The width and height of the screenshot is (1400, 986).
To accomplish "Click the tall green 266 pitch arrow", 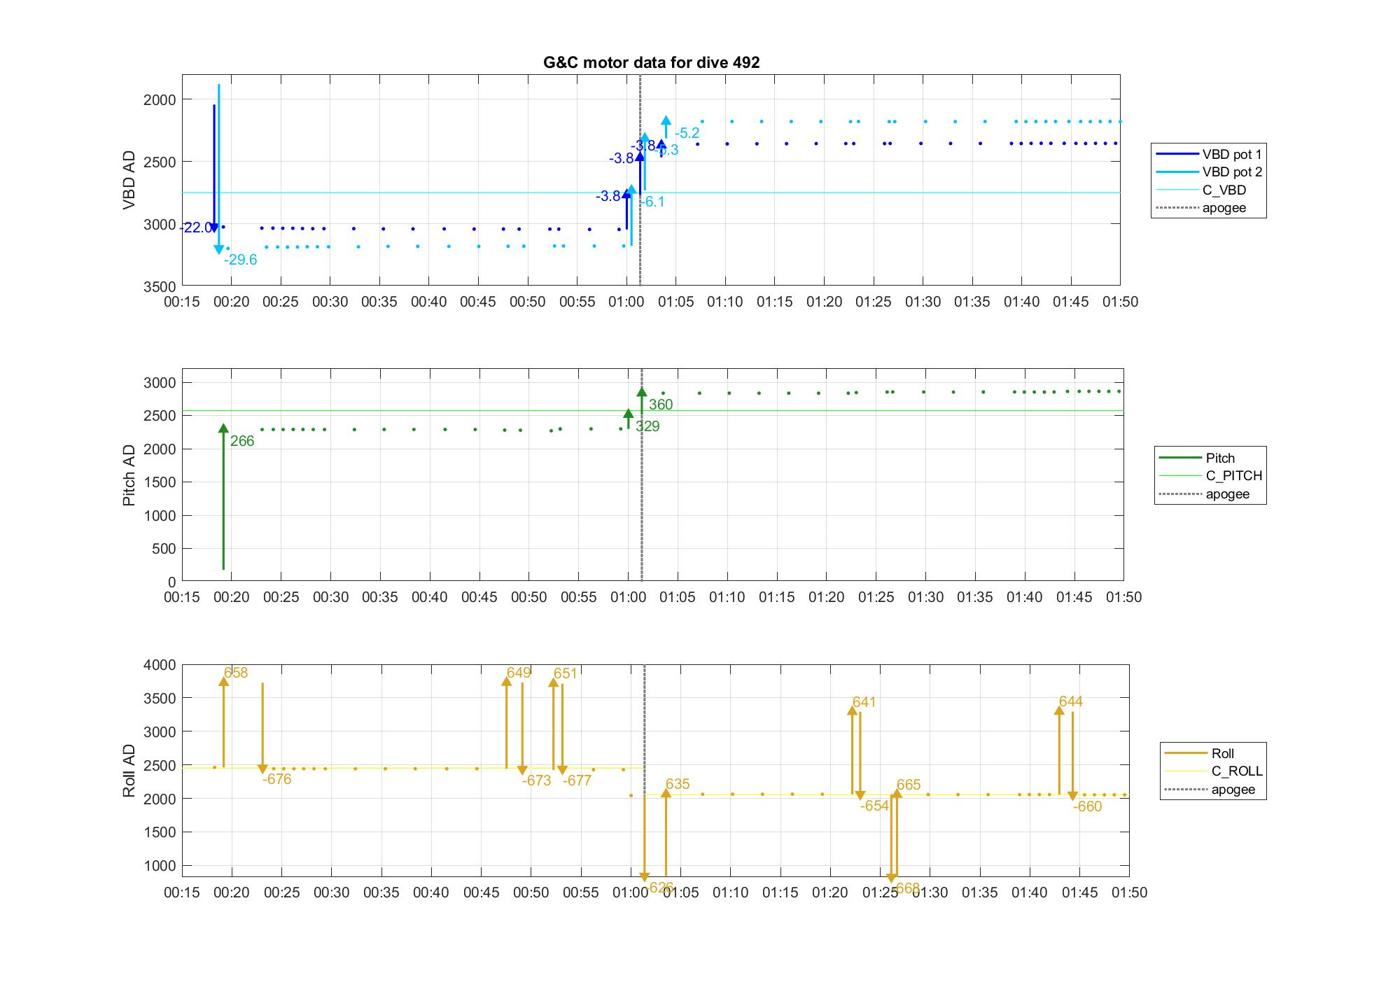I will pyautogui.click(x=223, y=498).
